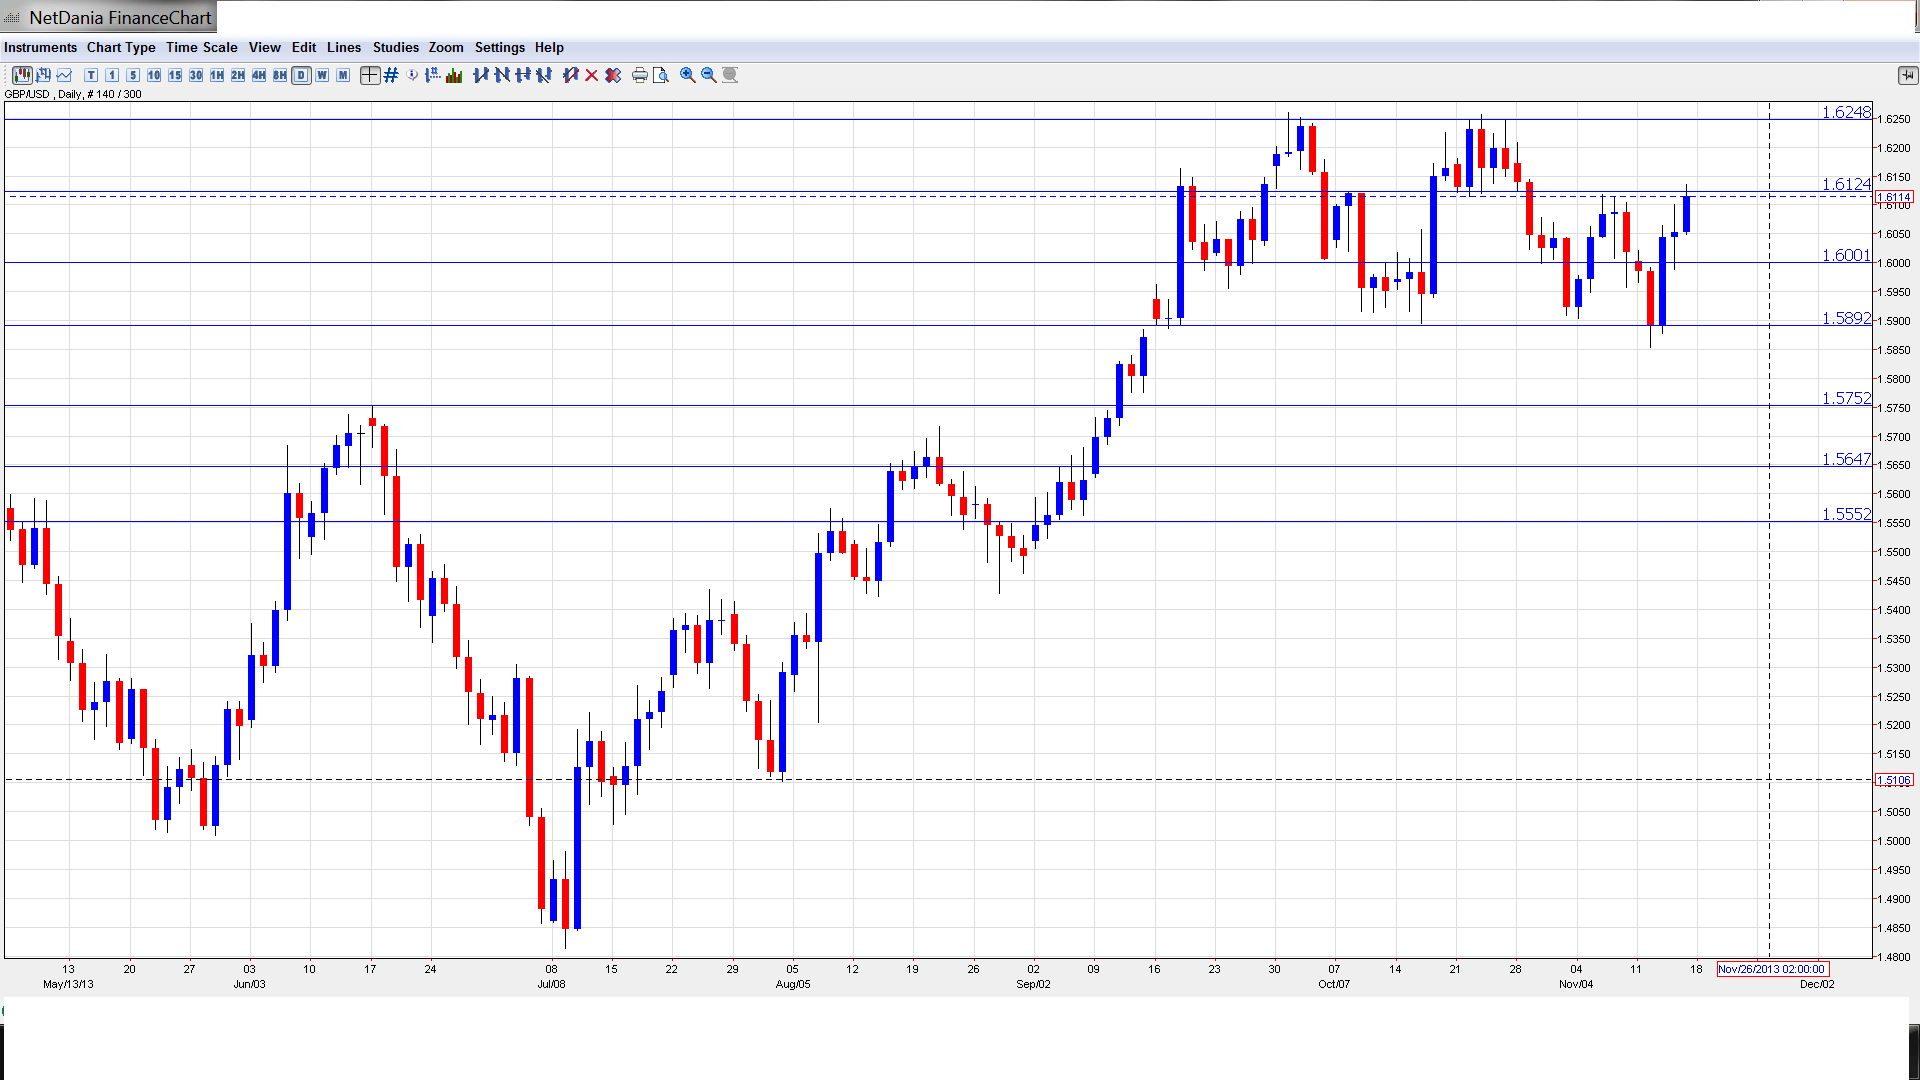Switch to line chart icon

[65, 75]
